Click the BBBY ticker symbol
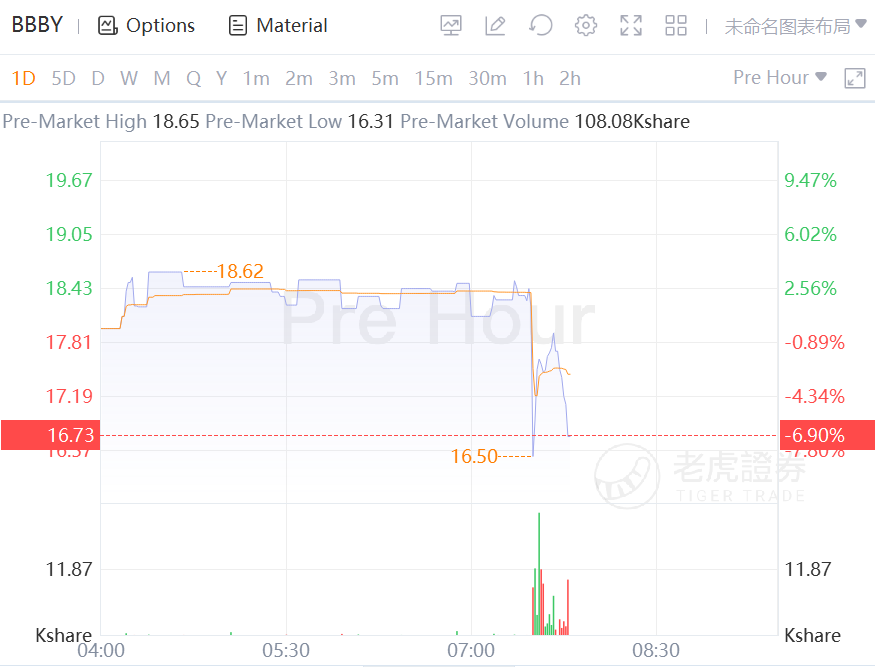Image resolution: width=875 pixels, height=667 pixels. tap(37, 25)
